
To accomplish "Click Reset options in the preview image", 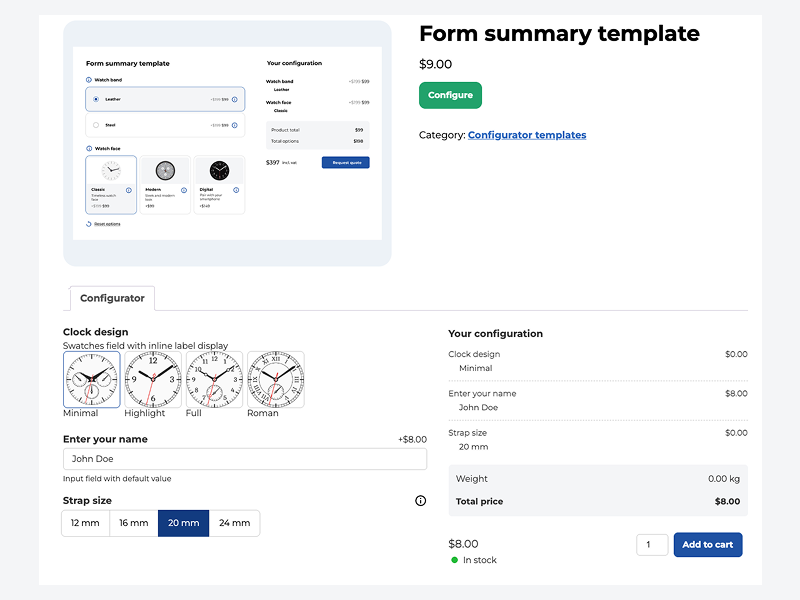I will point(107,224).
